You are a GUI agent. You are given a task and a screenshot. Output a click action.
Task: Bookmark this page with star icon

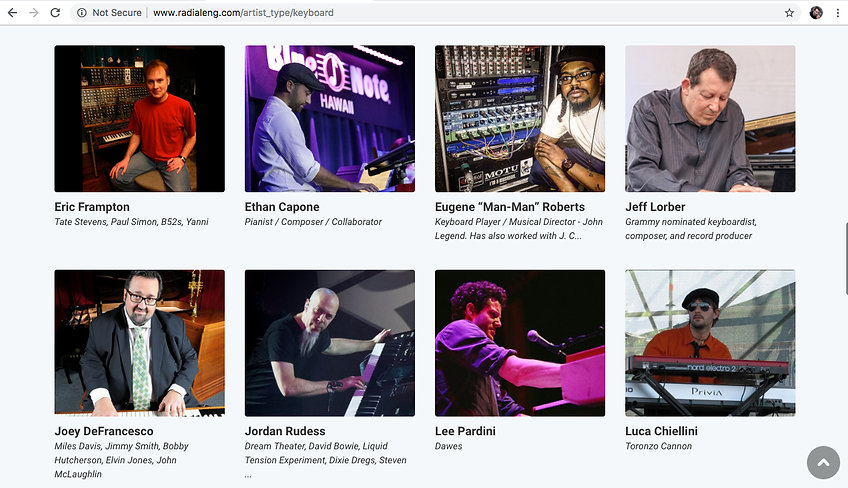pos(789,12)
